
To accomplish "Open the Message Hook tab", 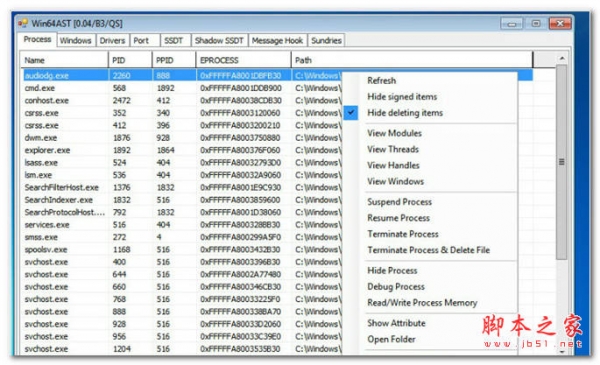I will [277, 41].
